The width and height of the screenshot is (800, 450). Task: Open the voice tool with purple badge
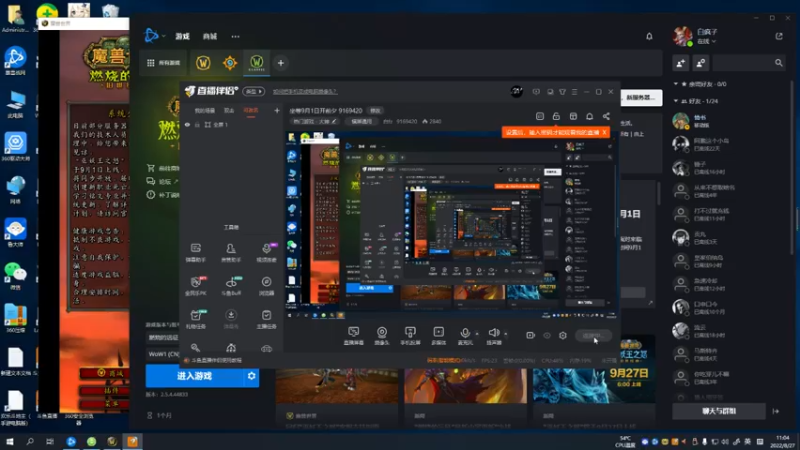click(x=266, y=252)
